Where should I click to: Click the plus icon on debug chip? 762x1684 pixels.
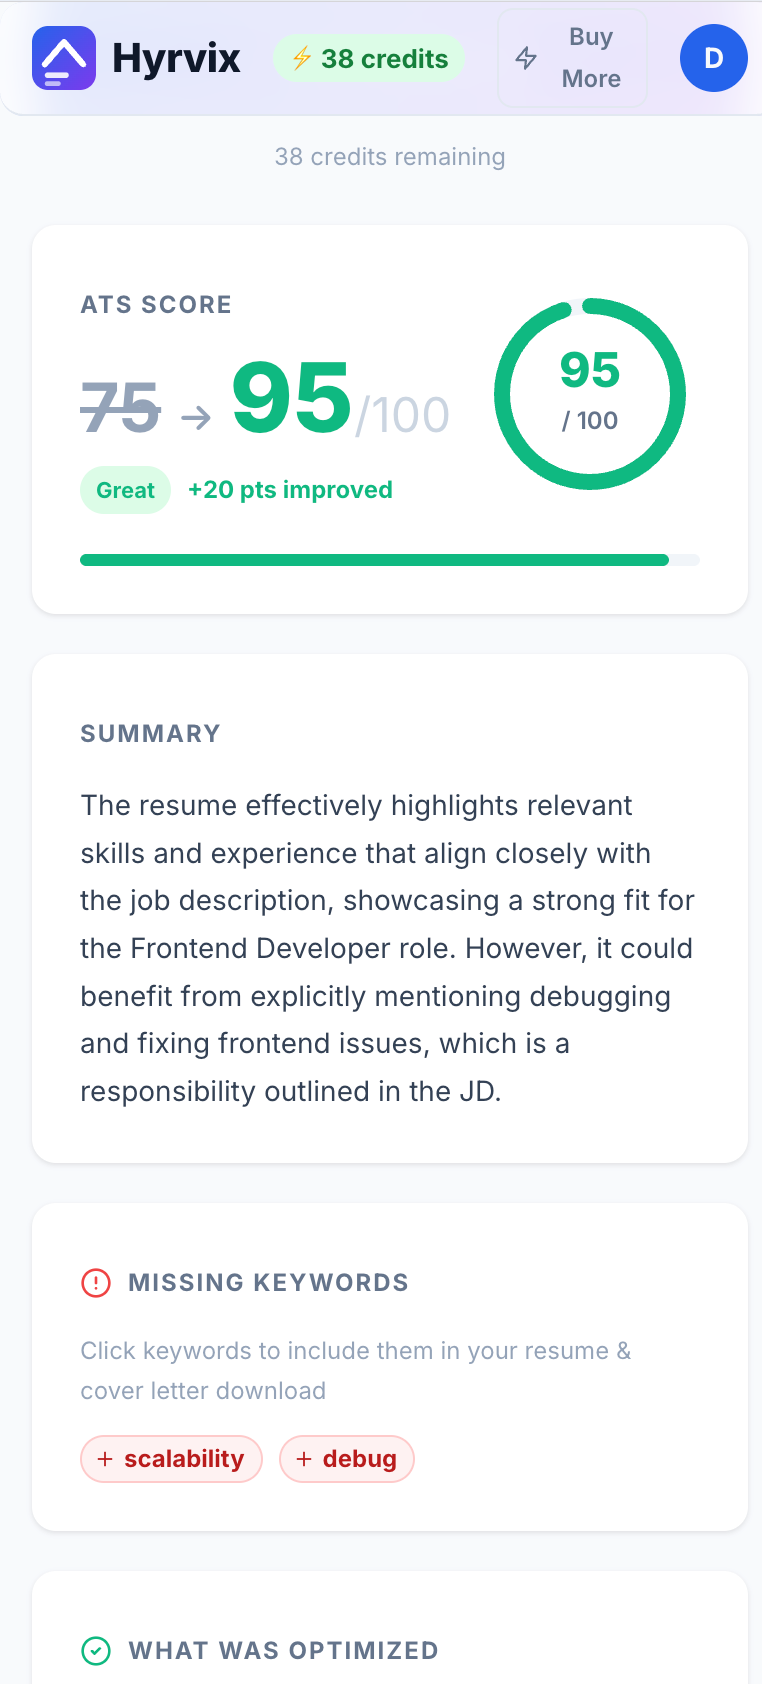pos(304,1459)
